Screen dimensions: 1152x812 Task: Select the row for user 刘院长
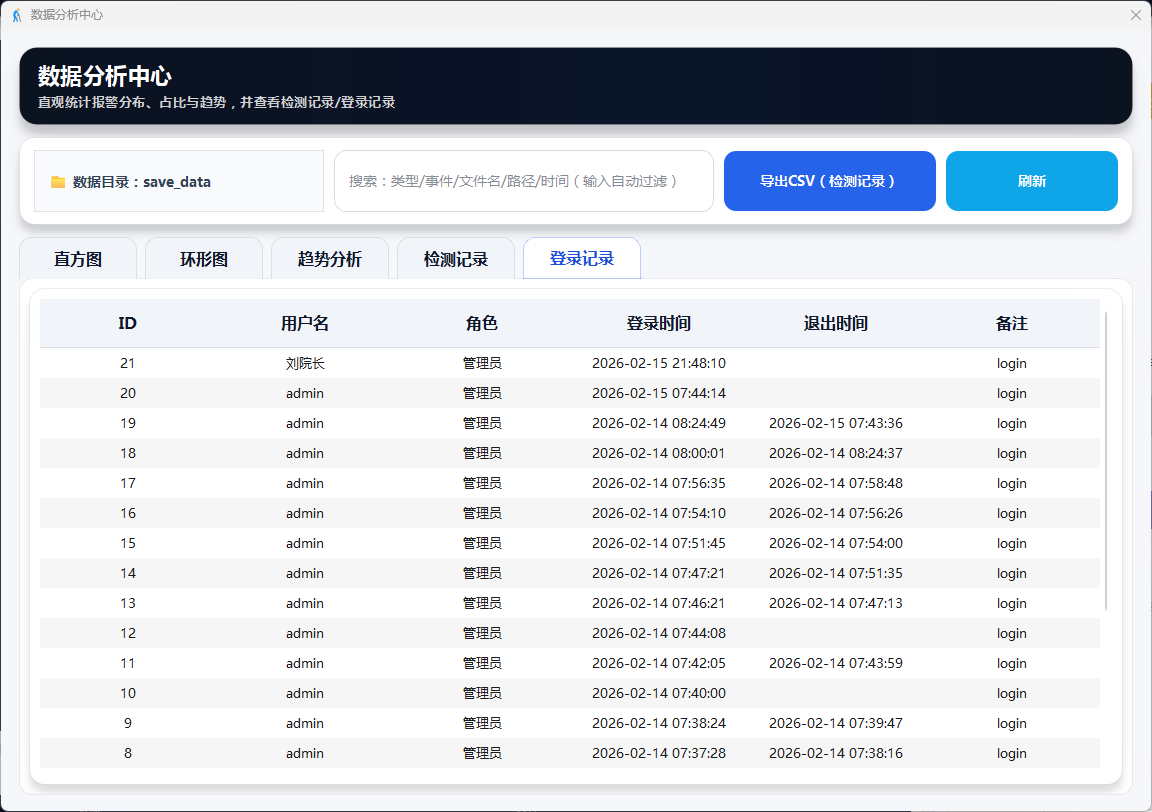click(305, 364)
